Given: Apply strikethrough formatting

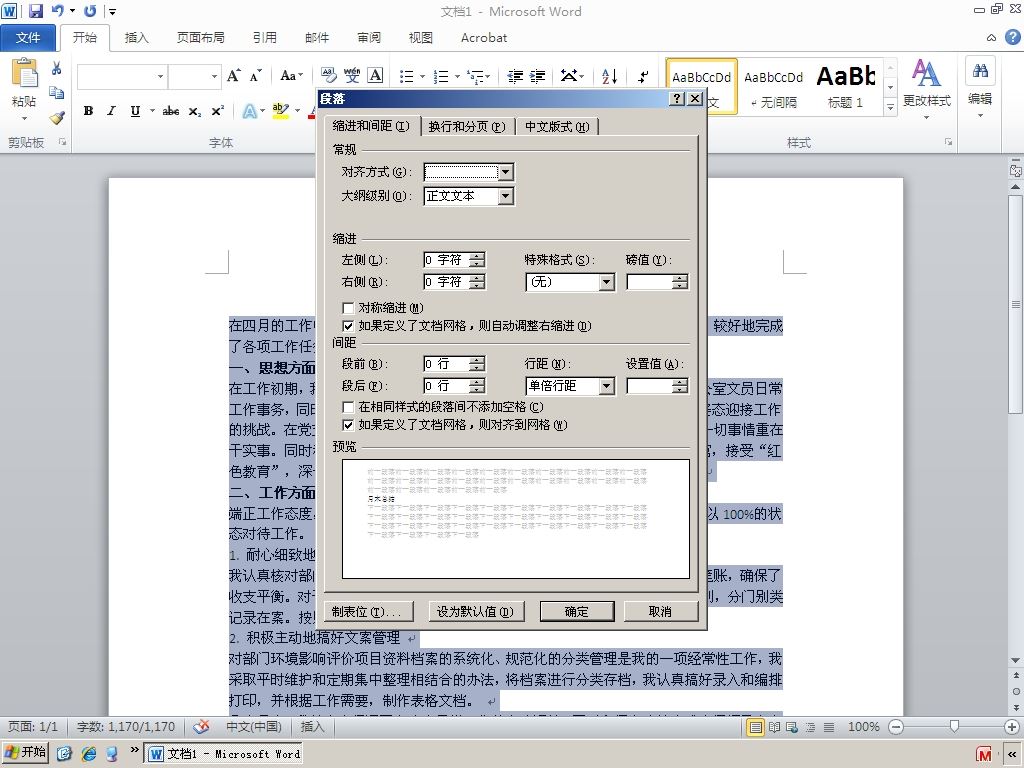Looking at the screenshot, I should (171, 111).
